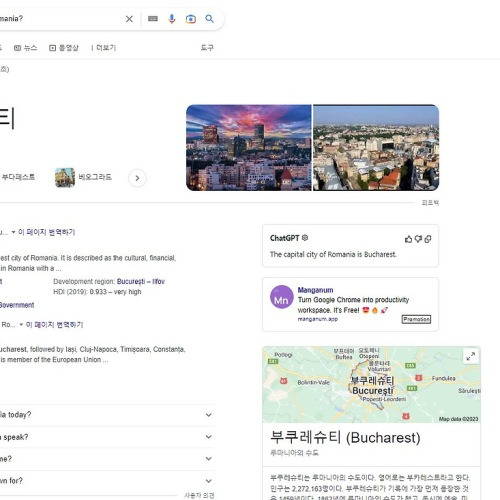Select the 베오그라드 related city label
Screen dimensions: 500x500
click(x=95, y=177)
